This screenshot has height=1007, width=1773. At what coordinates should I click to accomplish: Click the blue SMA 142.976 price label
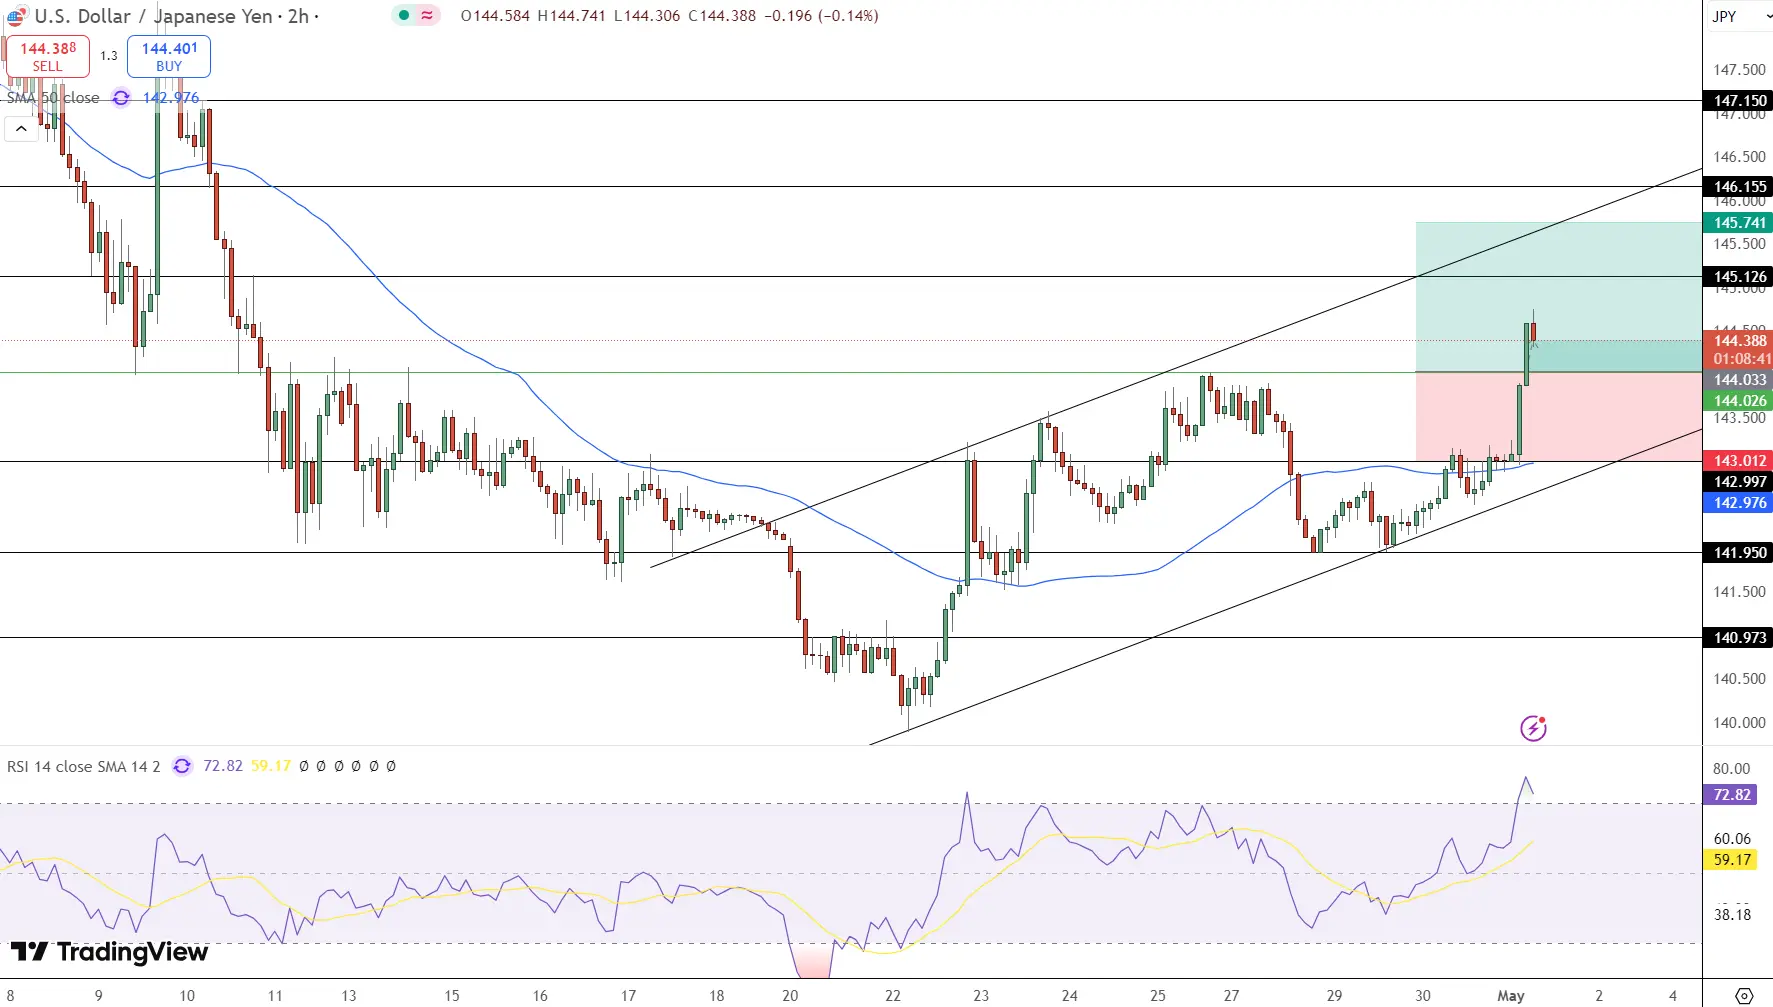tap(1738, 503)
